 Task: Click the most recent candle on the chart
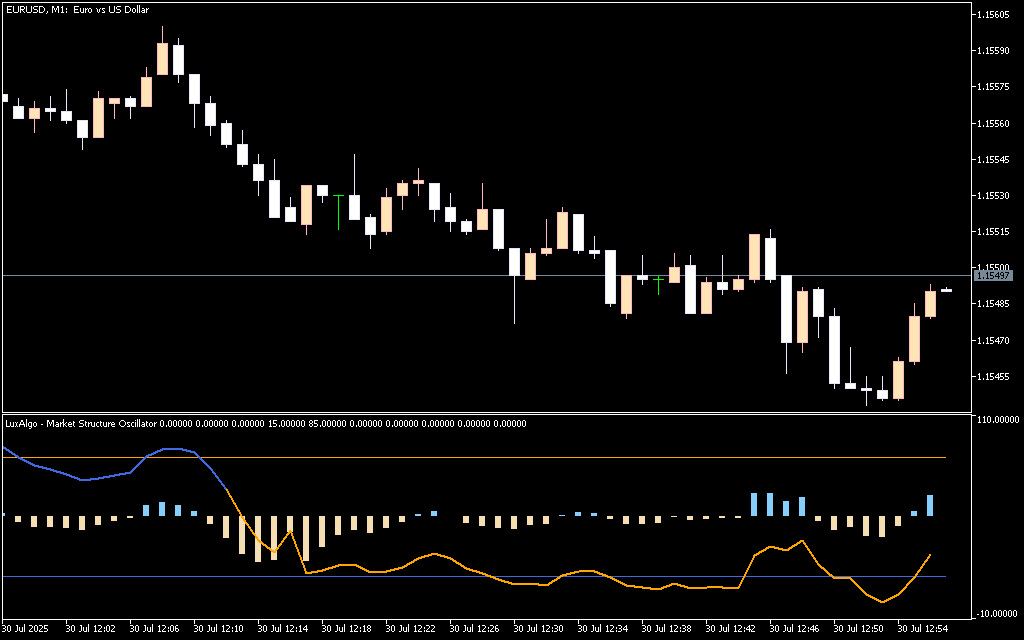946,290
